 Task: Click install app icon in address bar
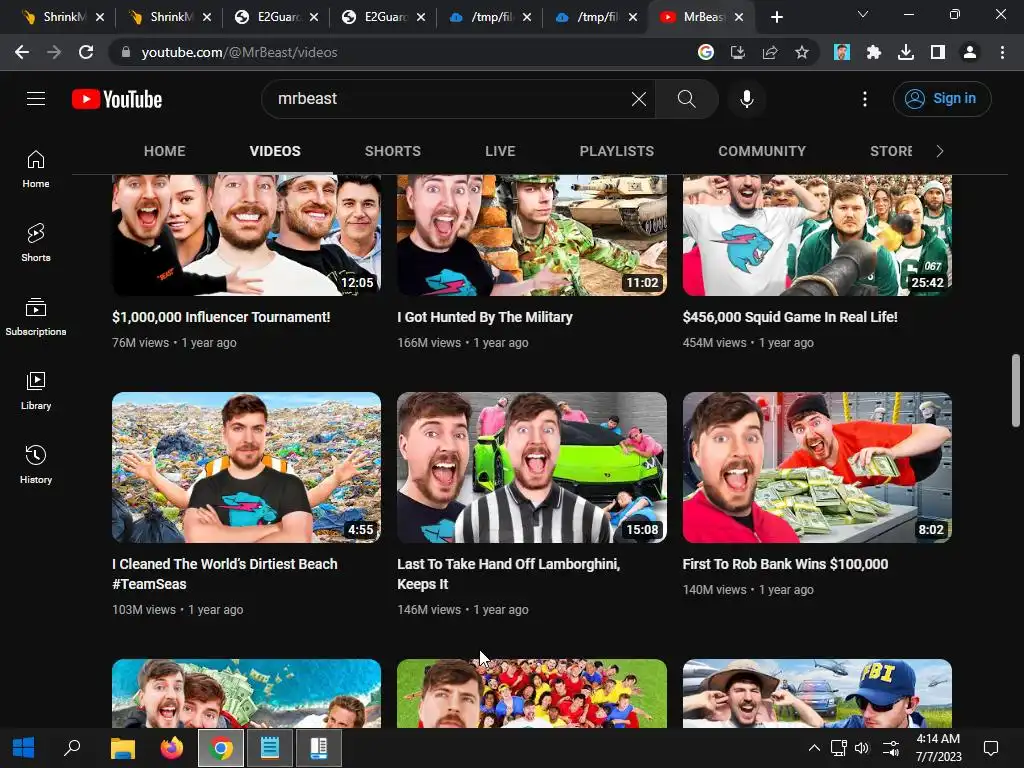pos(737,52)
